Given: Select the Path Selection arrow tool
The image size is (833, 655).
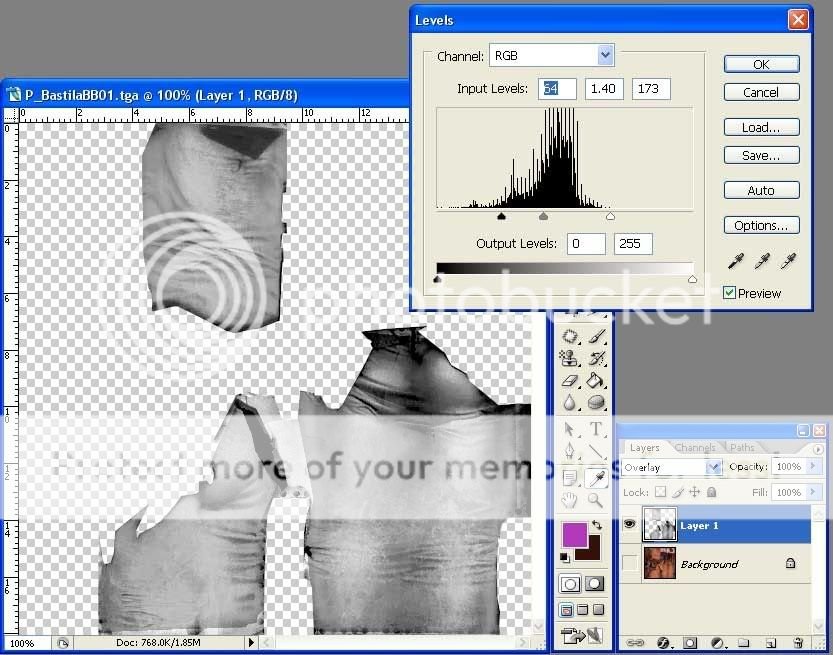Looking at the screenshot, I should tap(570, 429).
